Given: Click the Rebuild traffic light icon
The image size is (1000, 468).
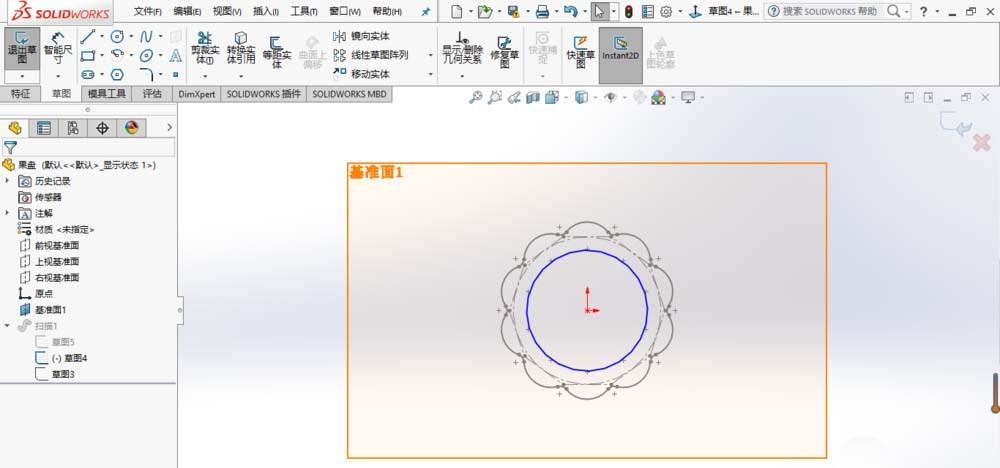Looking at the screenshot, I should [x=628, y=11].
